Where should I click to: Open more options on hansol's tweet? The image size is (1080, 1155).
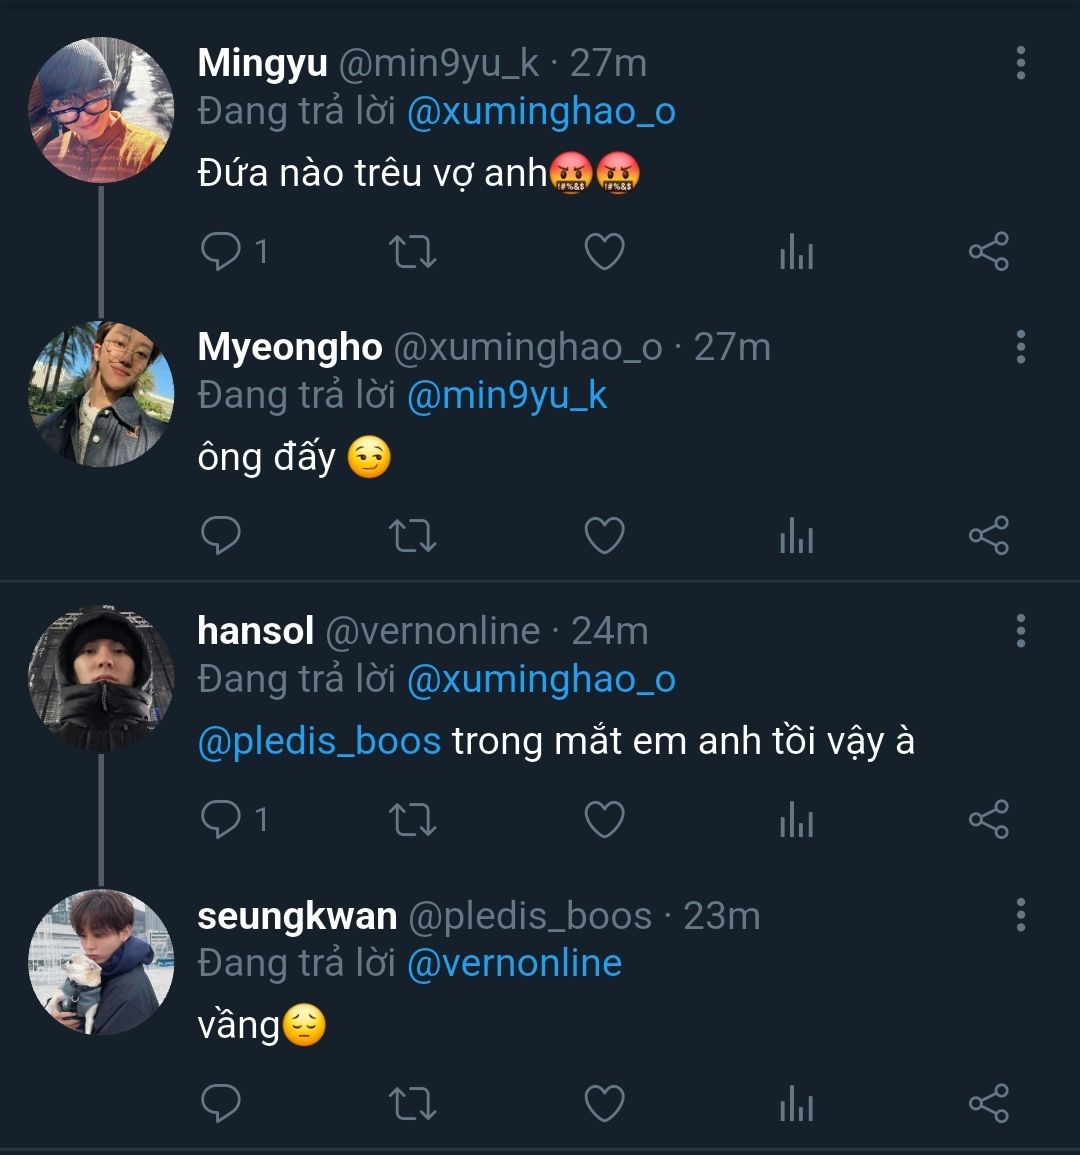(x=1020, y=631)
